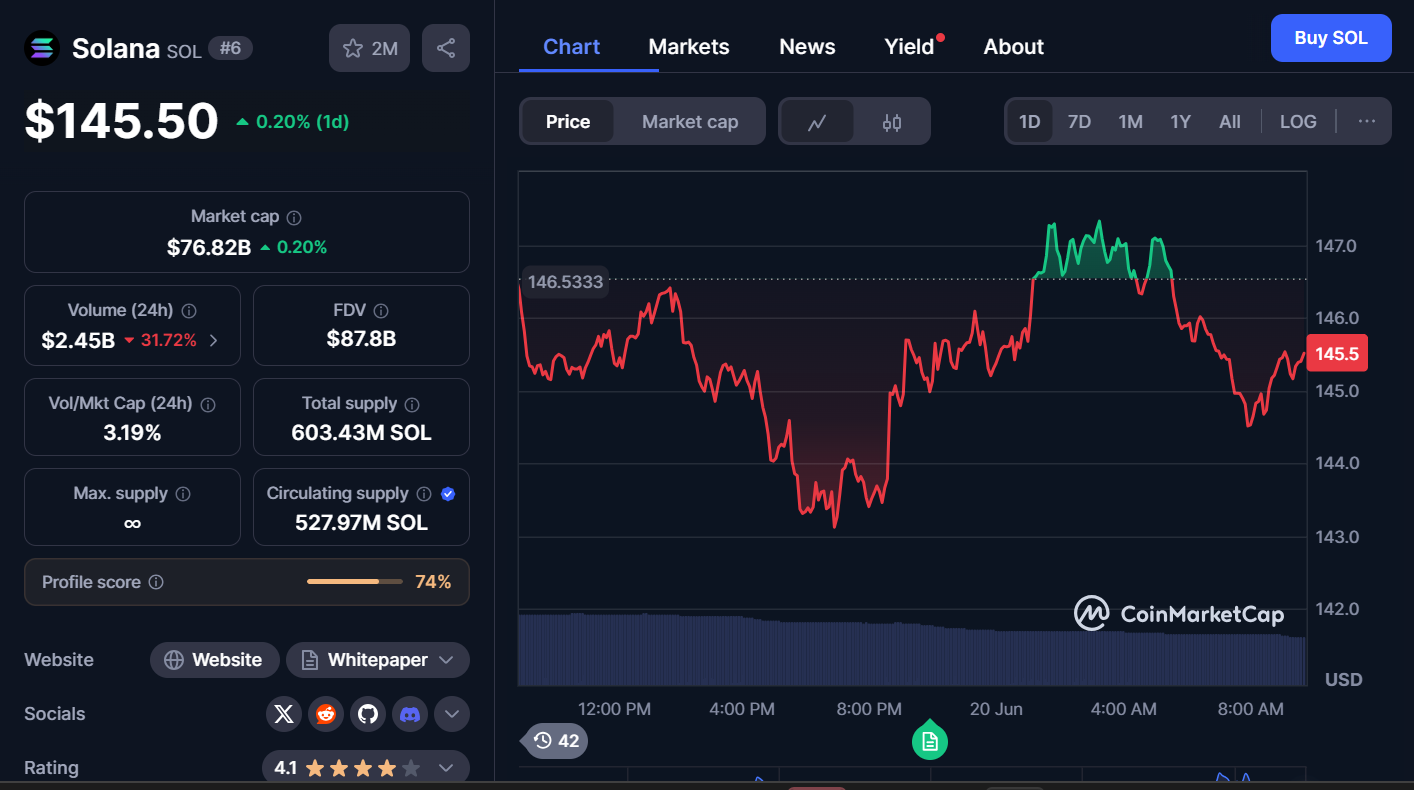Open the Chart tab
1414x790 pixels.
(572, 47)
